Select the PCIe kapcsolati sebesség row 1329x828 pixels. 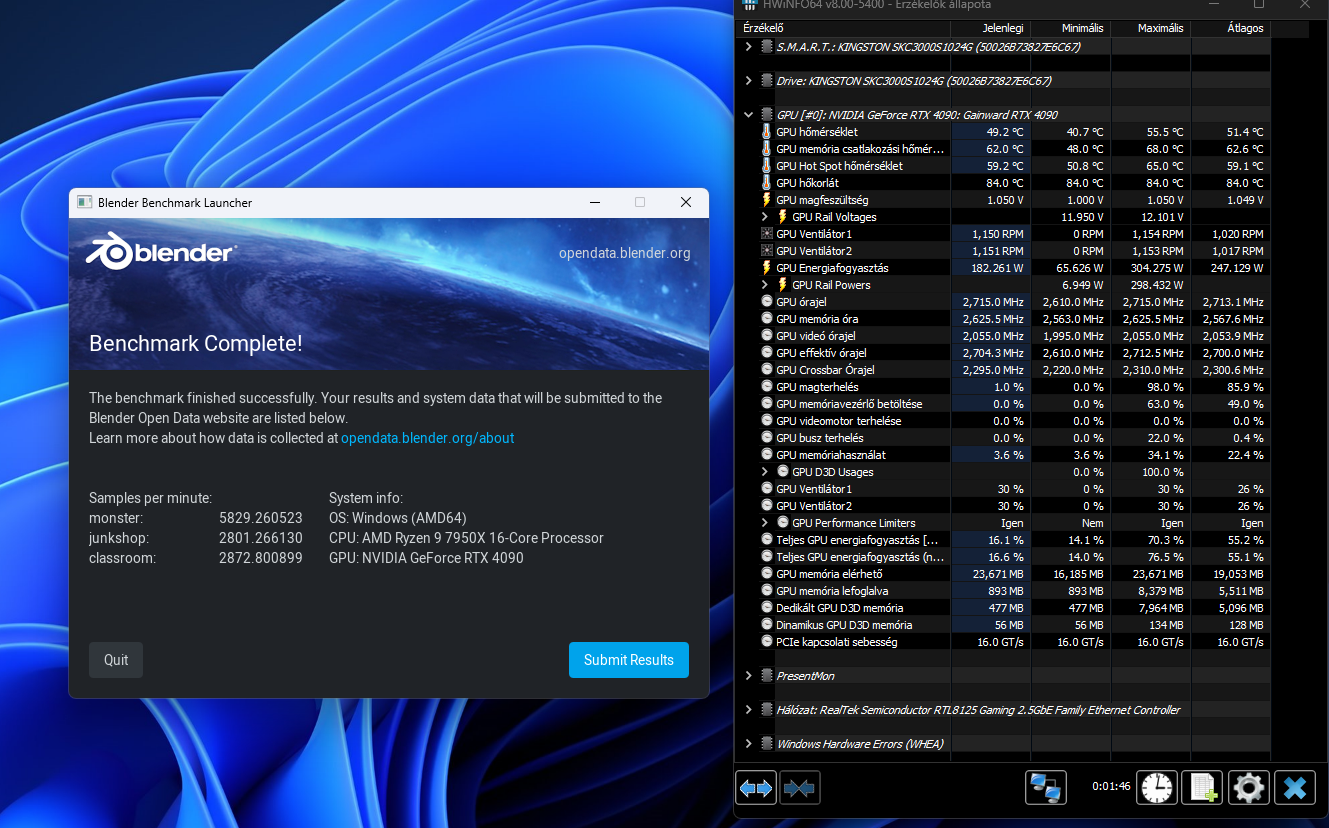pyautogui.click(x=1004, y=642)
